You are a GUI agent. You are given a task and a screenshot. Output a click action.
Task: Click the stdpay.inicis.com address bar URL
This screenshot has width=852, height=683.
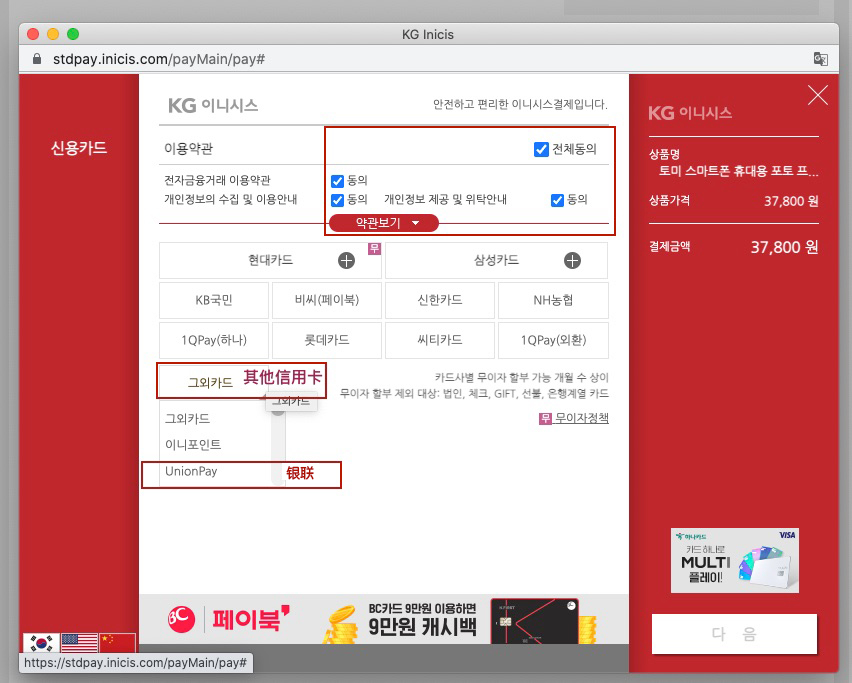(x=159, y=59)
